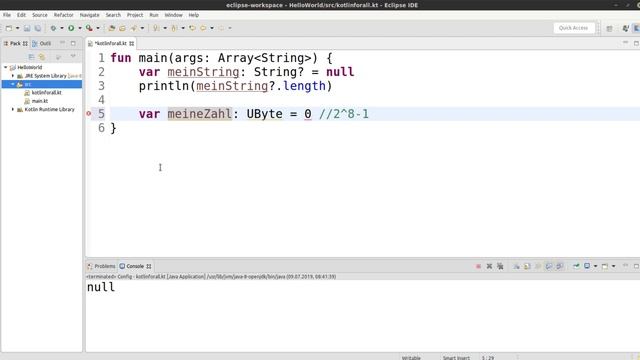This screenshot has width=640, height=360.
Task: Open the Refactor menu
Action: pyautogui.click(x=64, y=15)
